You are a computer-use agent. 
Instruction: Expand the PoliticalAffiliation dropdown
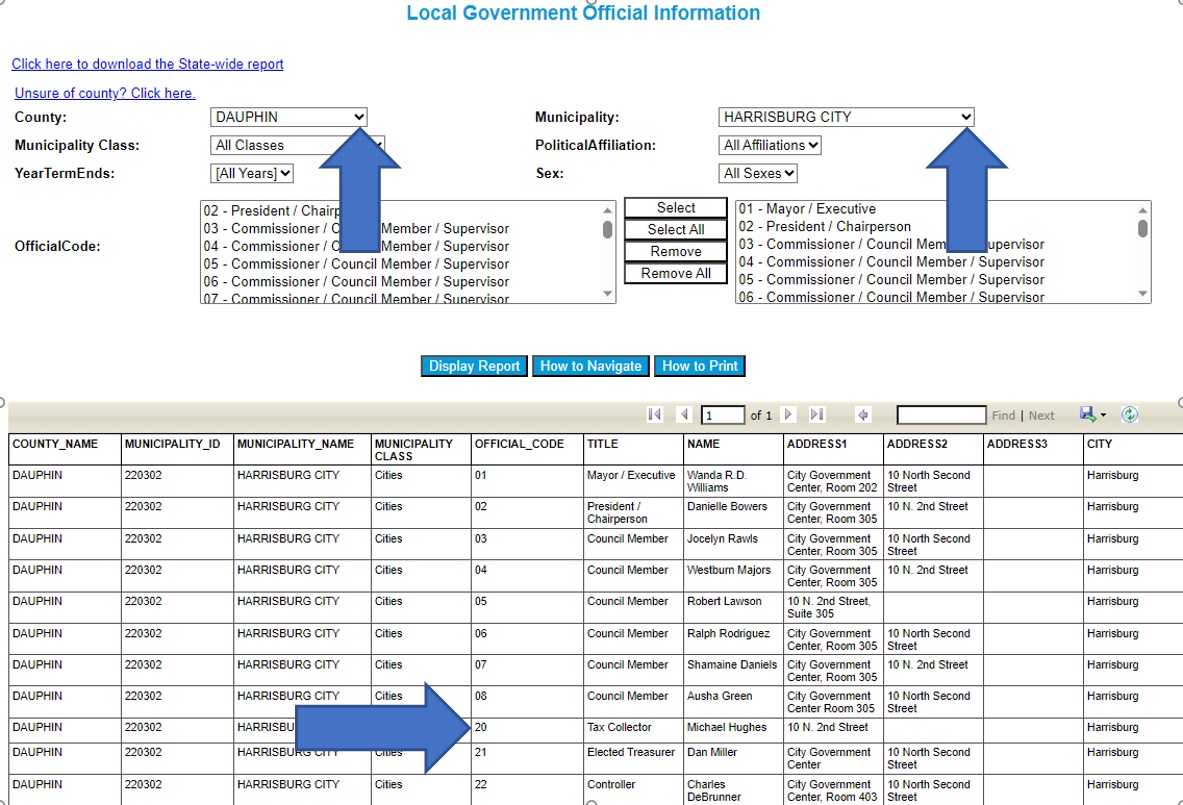pos(770,145)
